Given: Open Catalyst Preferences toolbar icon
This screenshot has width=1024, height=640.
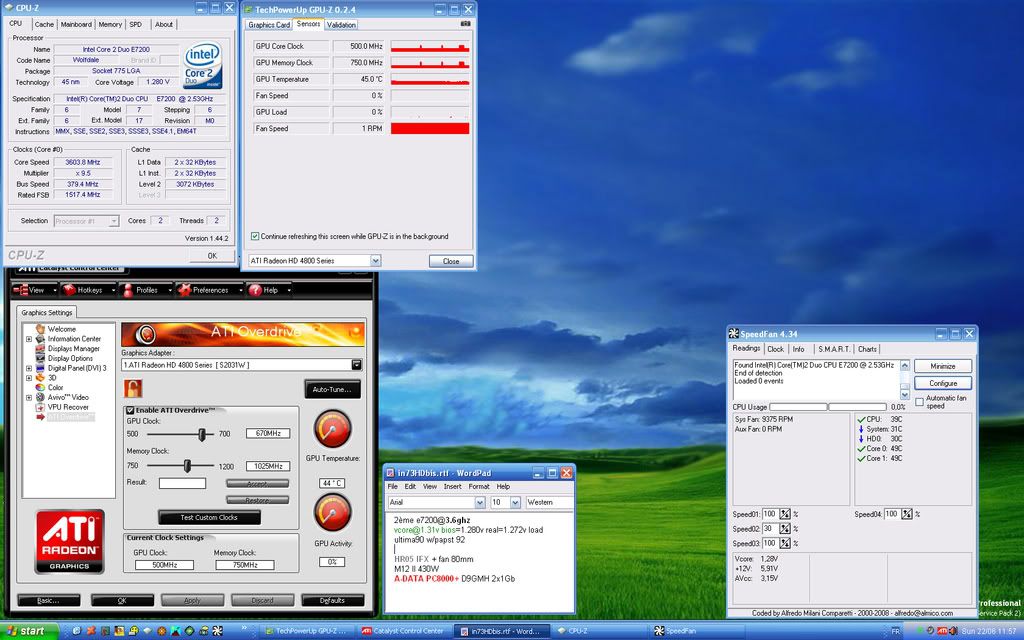Looking at the screenshot, I should [x=183, y=290].
